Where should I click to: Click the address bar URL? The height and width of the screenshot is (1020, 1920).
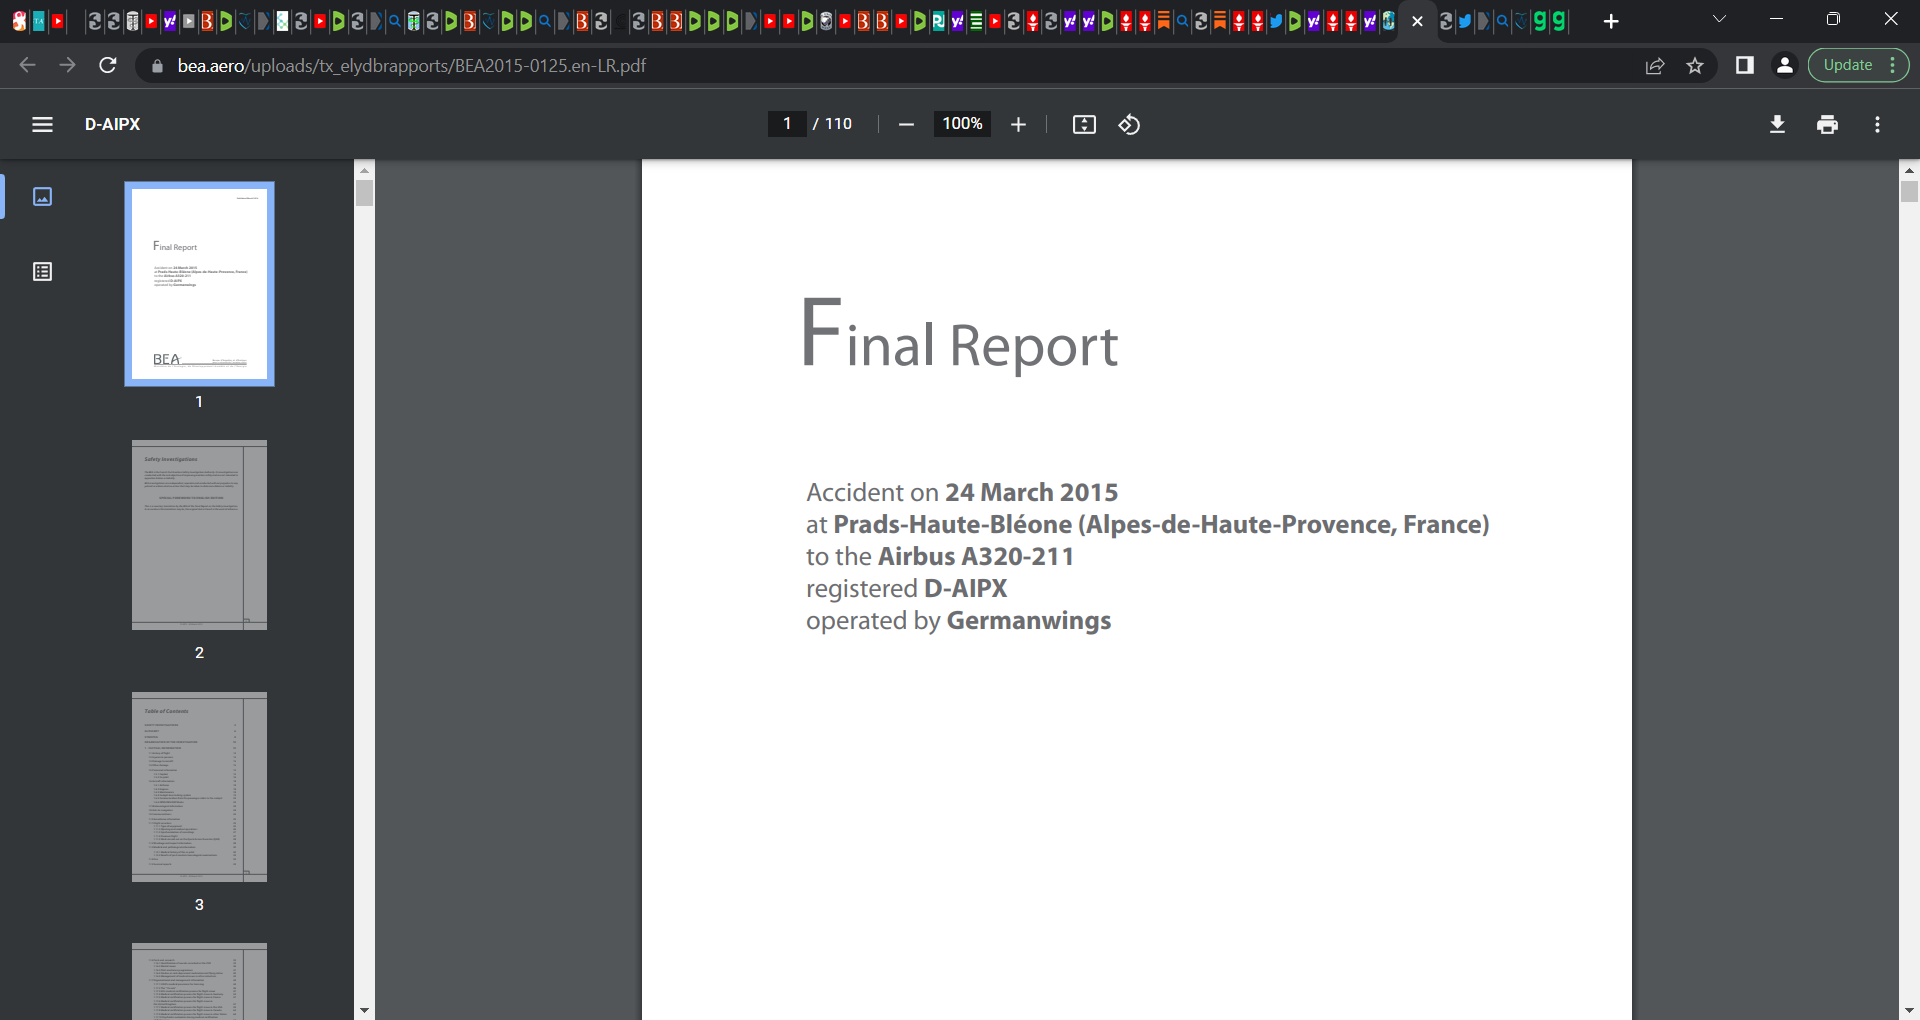[412, 65]
